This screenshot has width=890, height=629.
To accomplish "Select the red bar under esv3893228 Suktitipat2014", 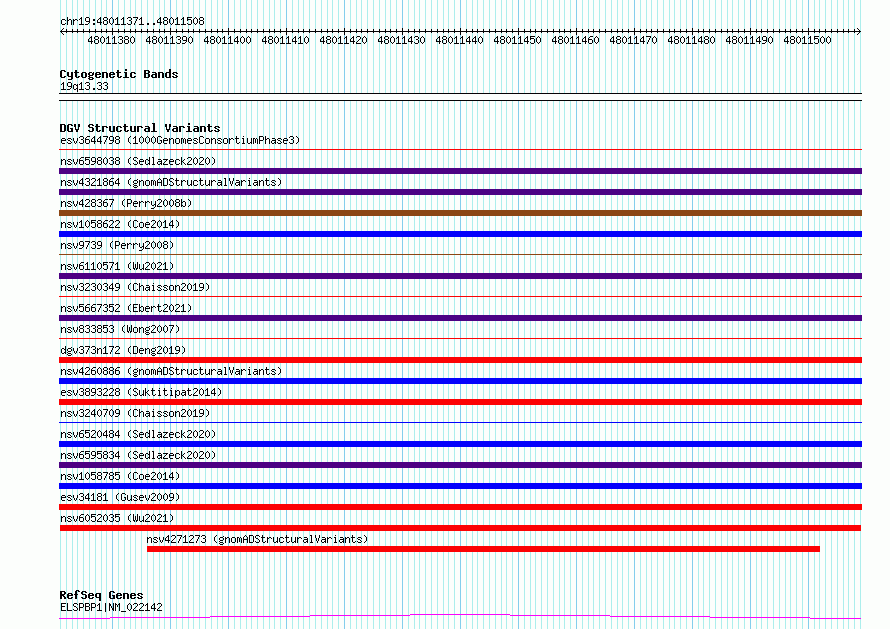I will click(x=460, y=402).
